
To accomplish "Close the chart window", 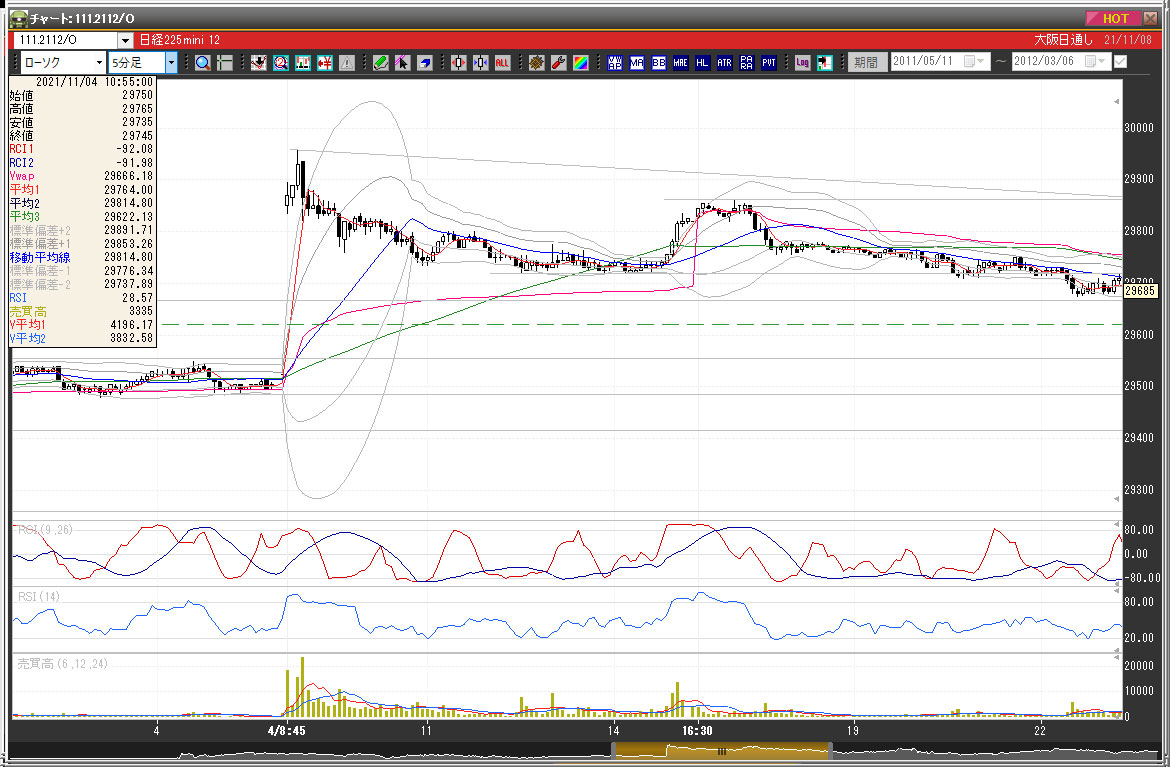I will click(1151, 18).
